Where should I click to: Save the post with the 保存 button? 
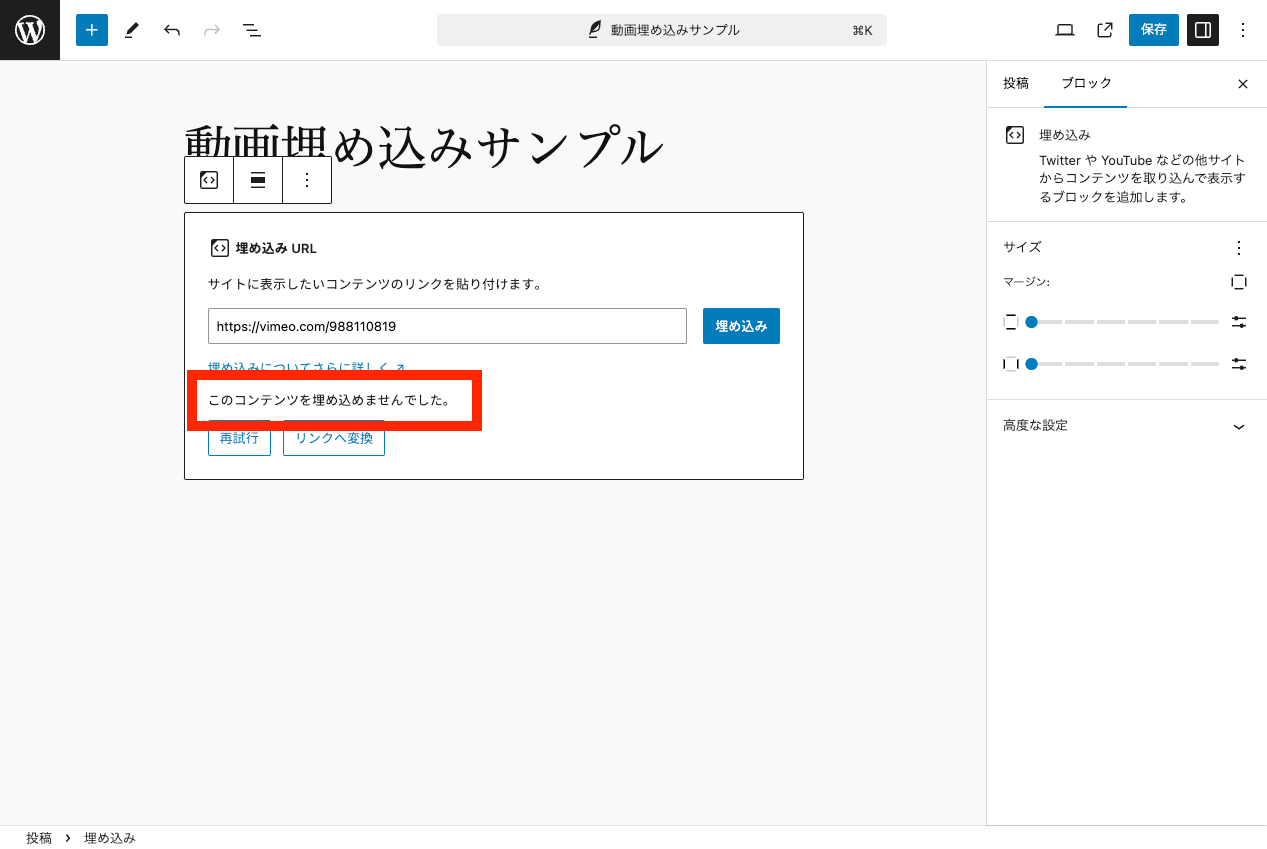pos(1154,30)
